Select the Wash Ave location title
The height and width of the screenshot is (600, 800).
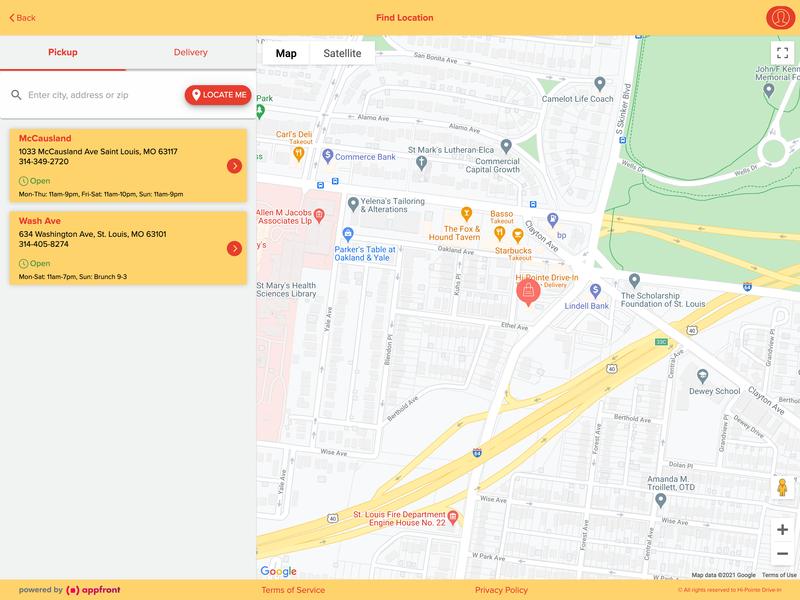pyautogui.click(x=40, y=221)
